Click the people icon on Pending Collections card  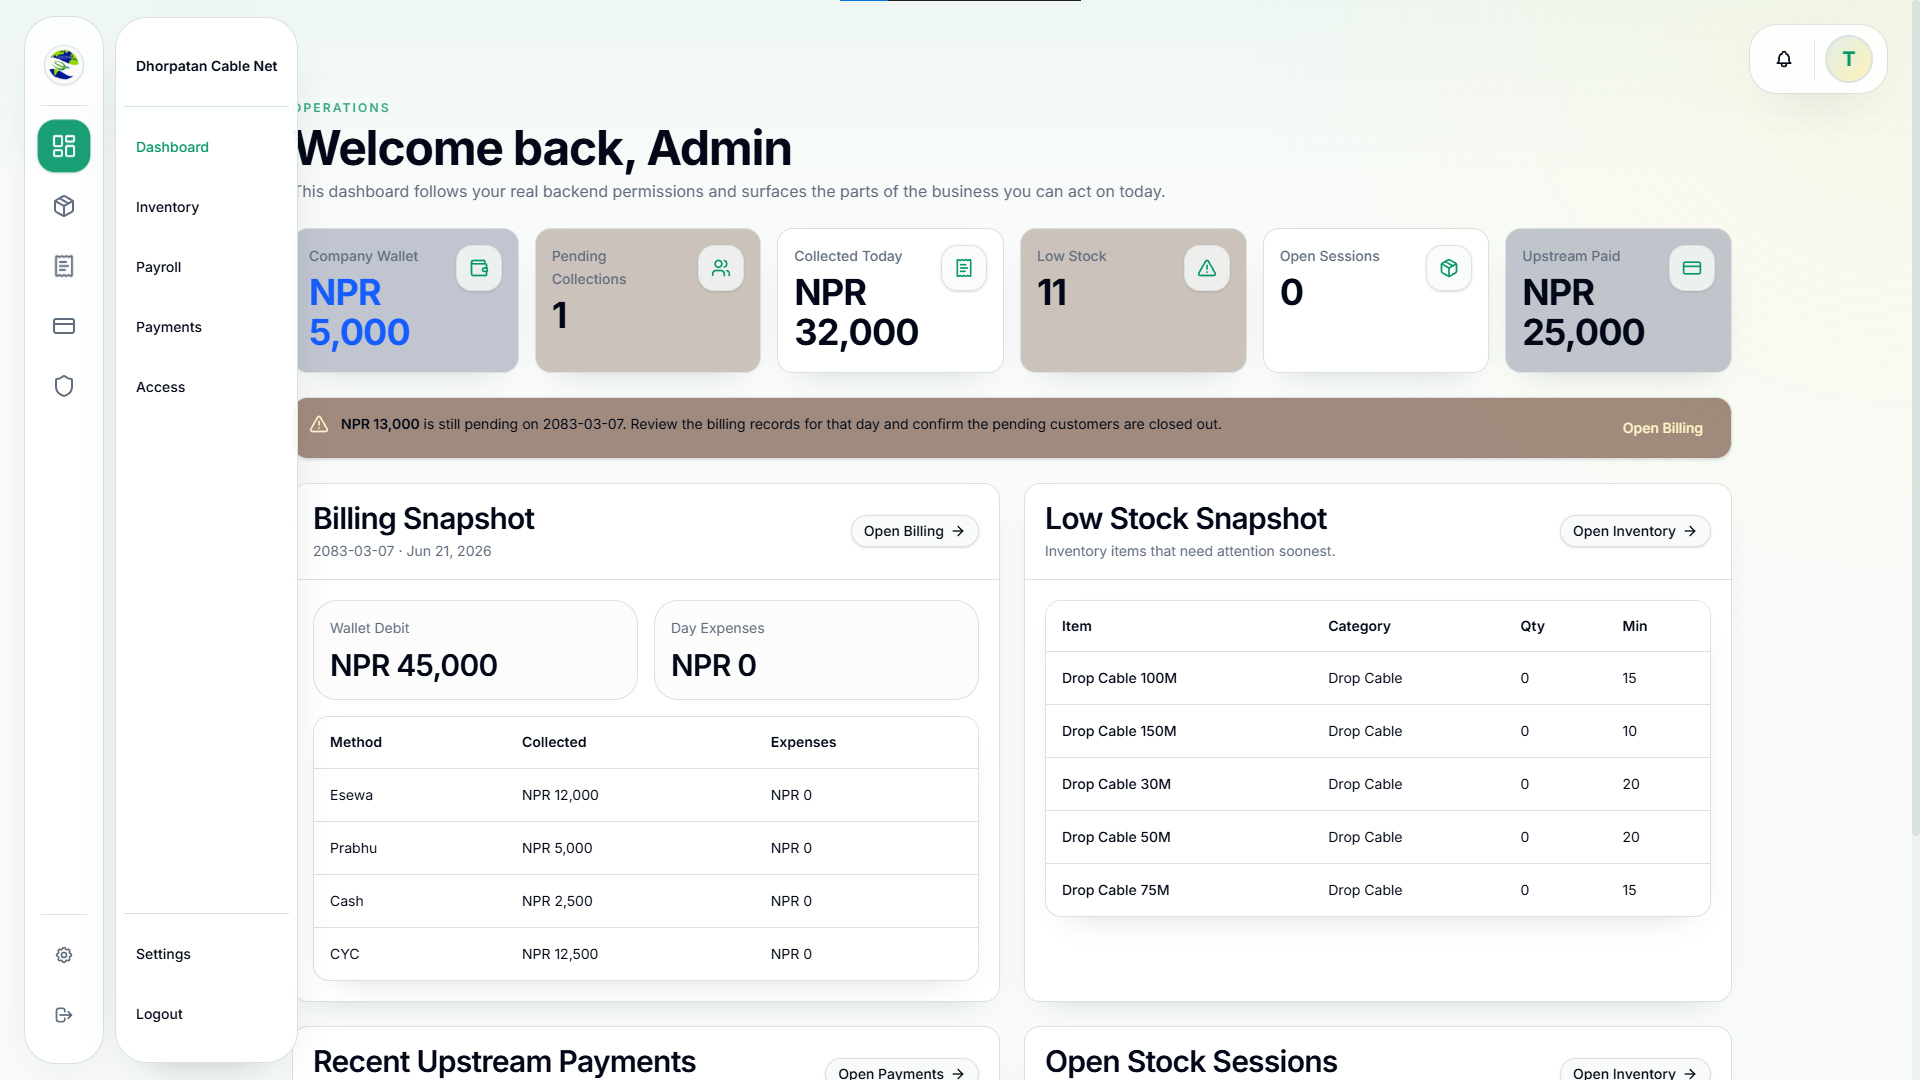point(721,268)
